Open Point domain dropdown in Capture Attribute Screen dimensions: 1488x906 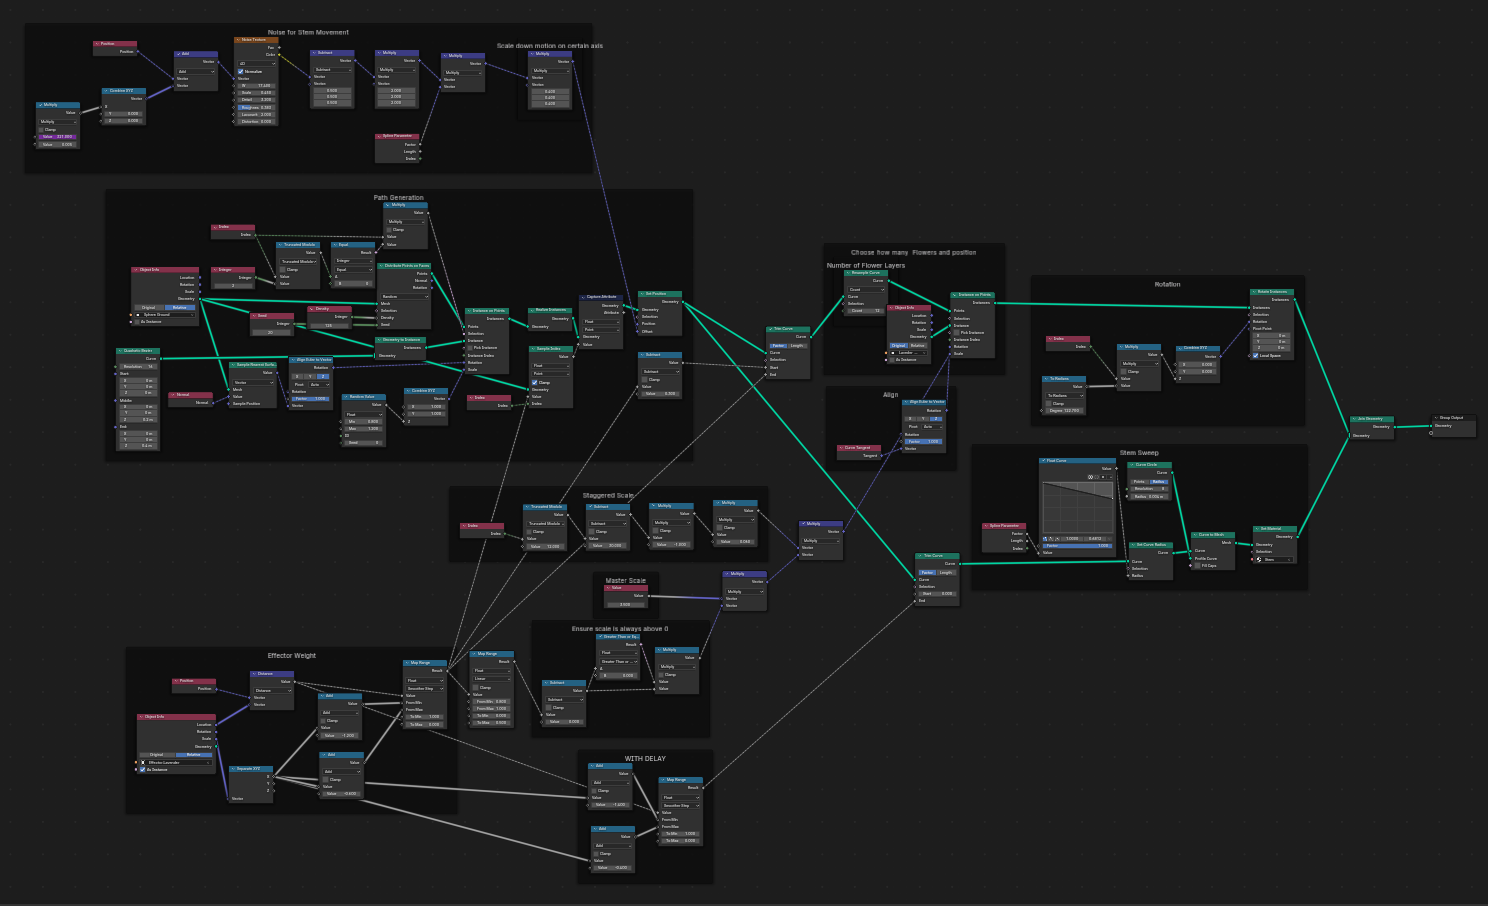click(x=603, y=329)
